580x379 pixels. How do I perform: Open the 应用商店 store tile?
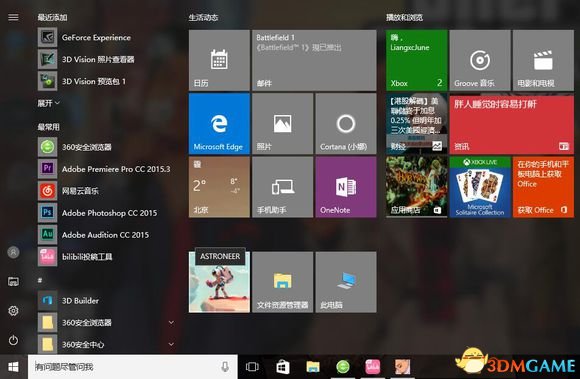pyautogui.click(x=417, y=187)
